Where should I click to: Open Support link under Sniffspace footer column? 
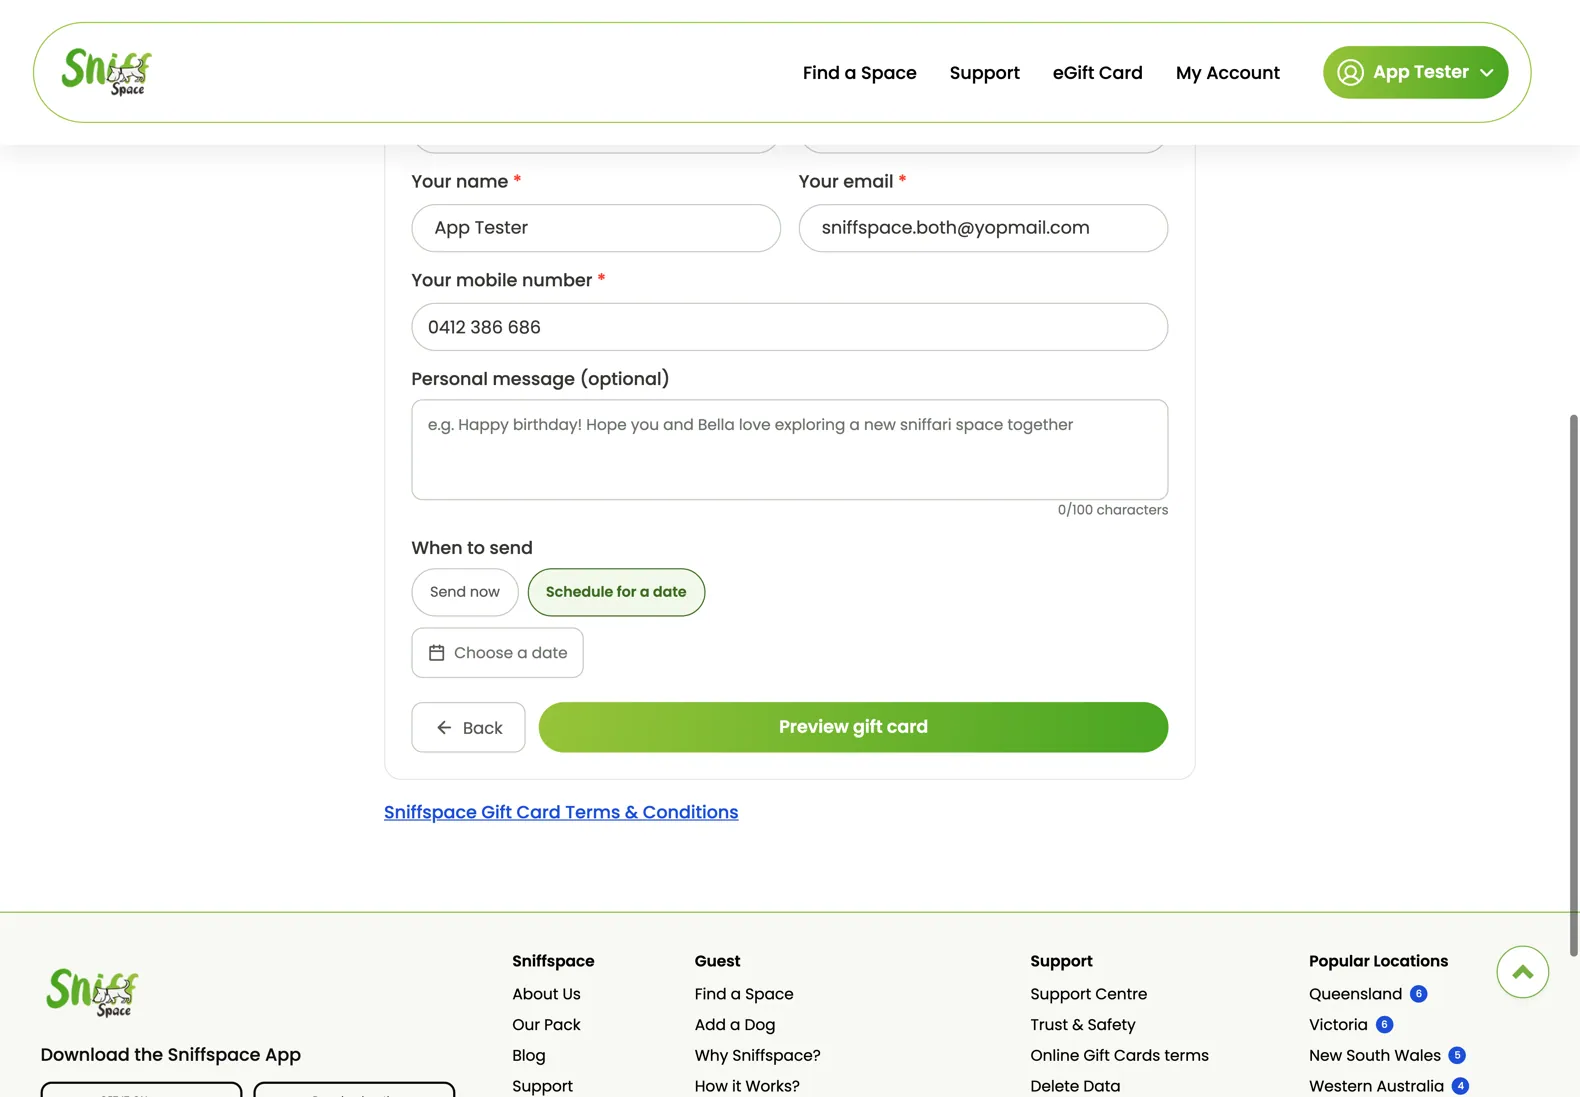(542, 1086)
